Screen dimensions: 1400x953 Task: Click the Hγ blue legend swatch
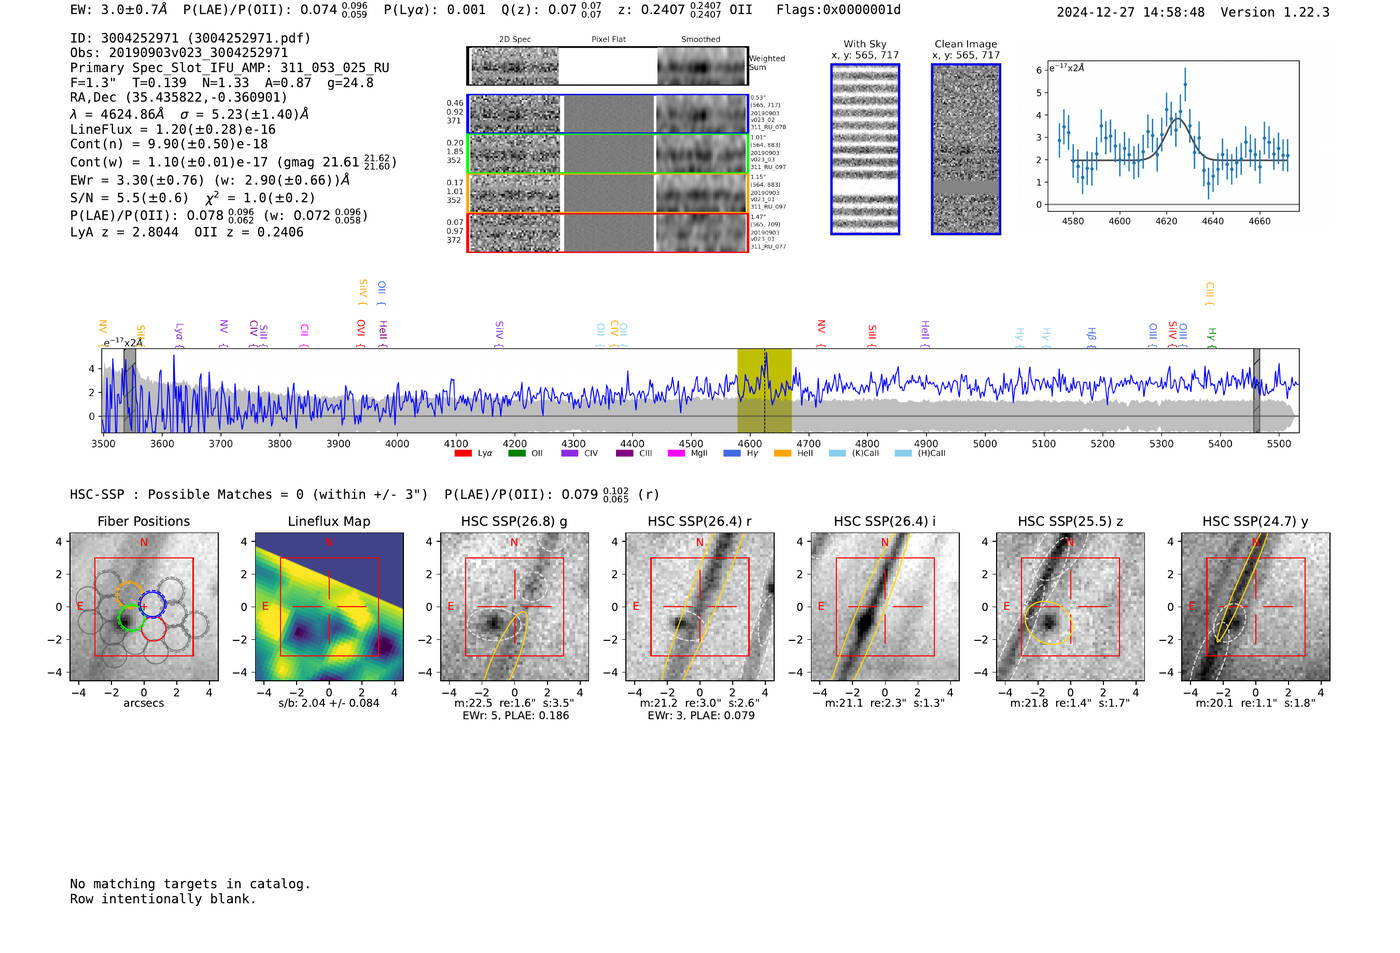[732, 453]
